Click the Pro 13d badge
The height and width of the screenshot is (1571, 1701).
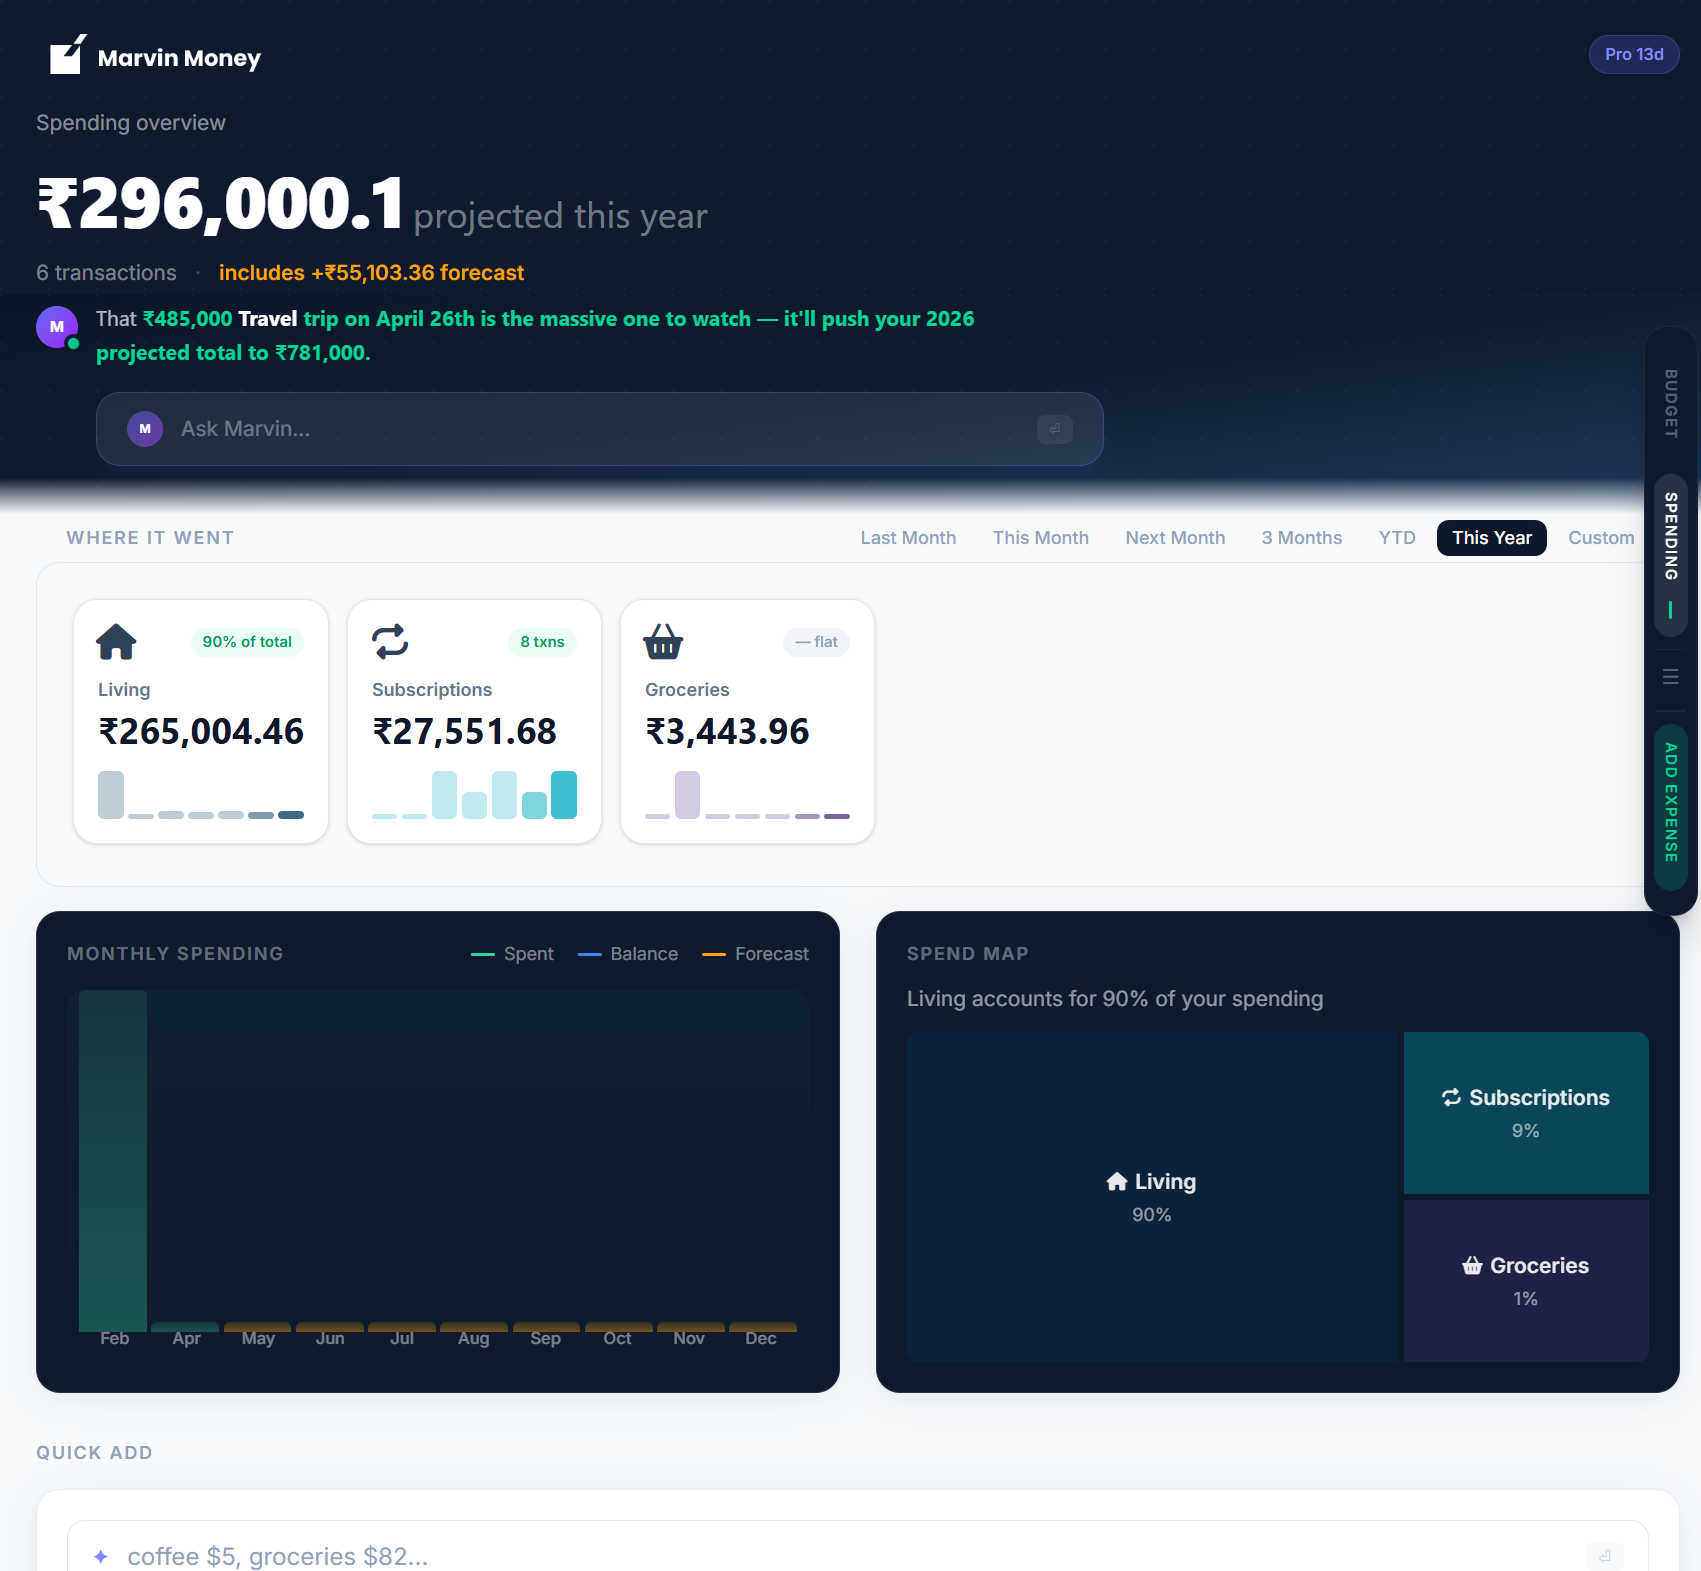tap(1633, 54)
